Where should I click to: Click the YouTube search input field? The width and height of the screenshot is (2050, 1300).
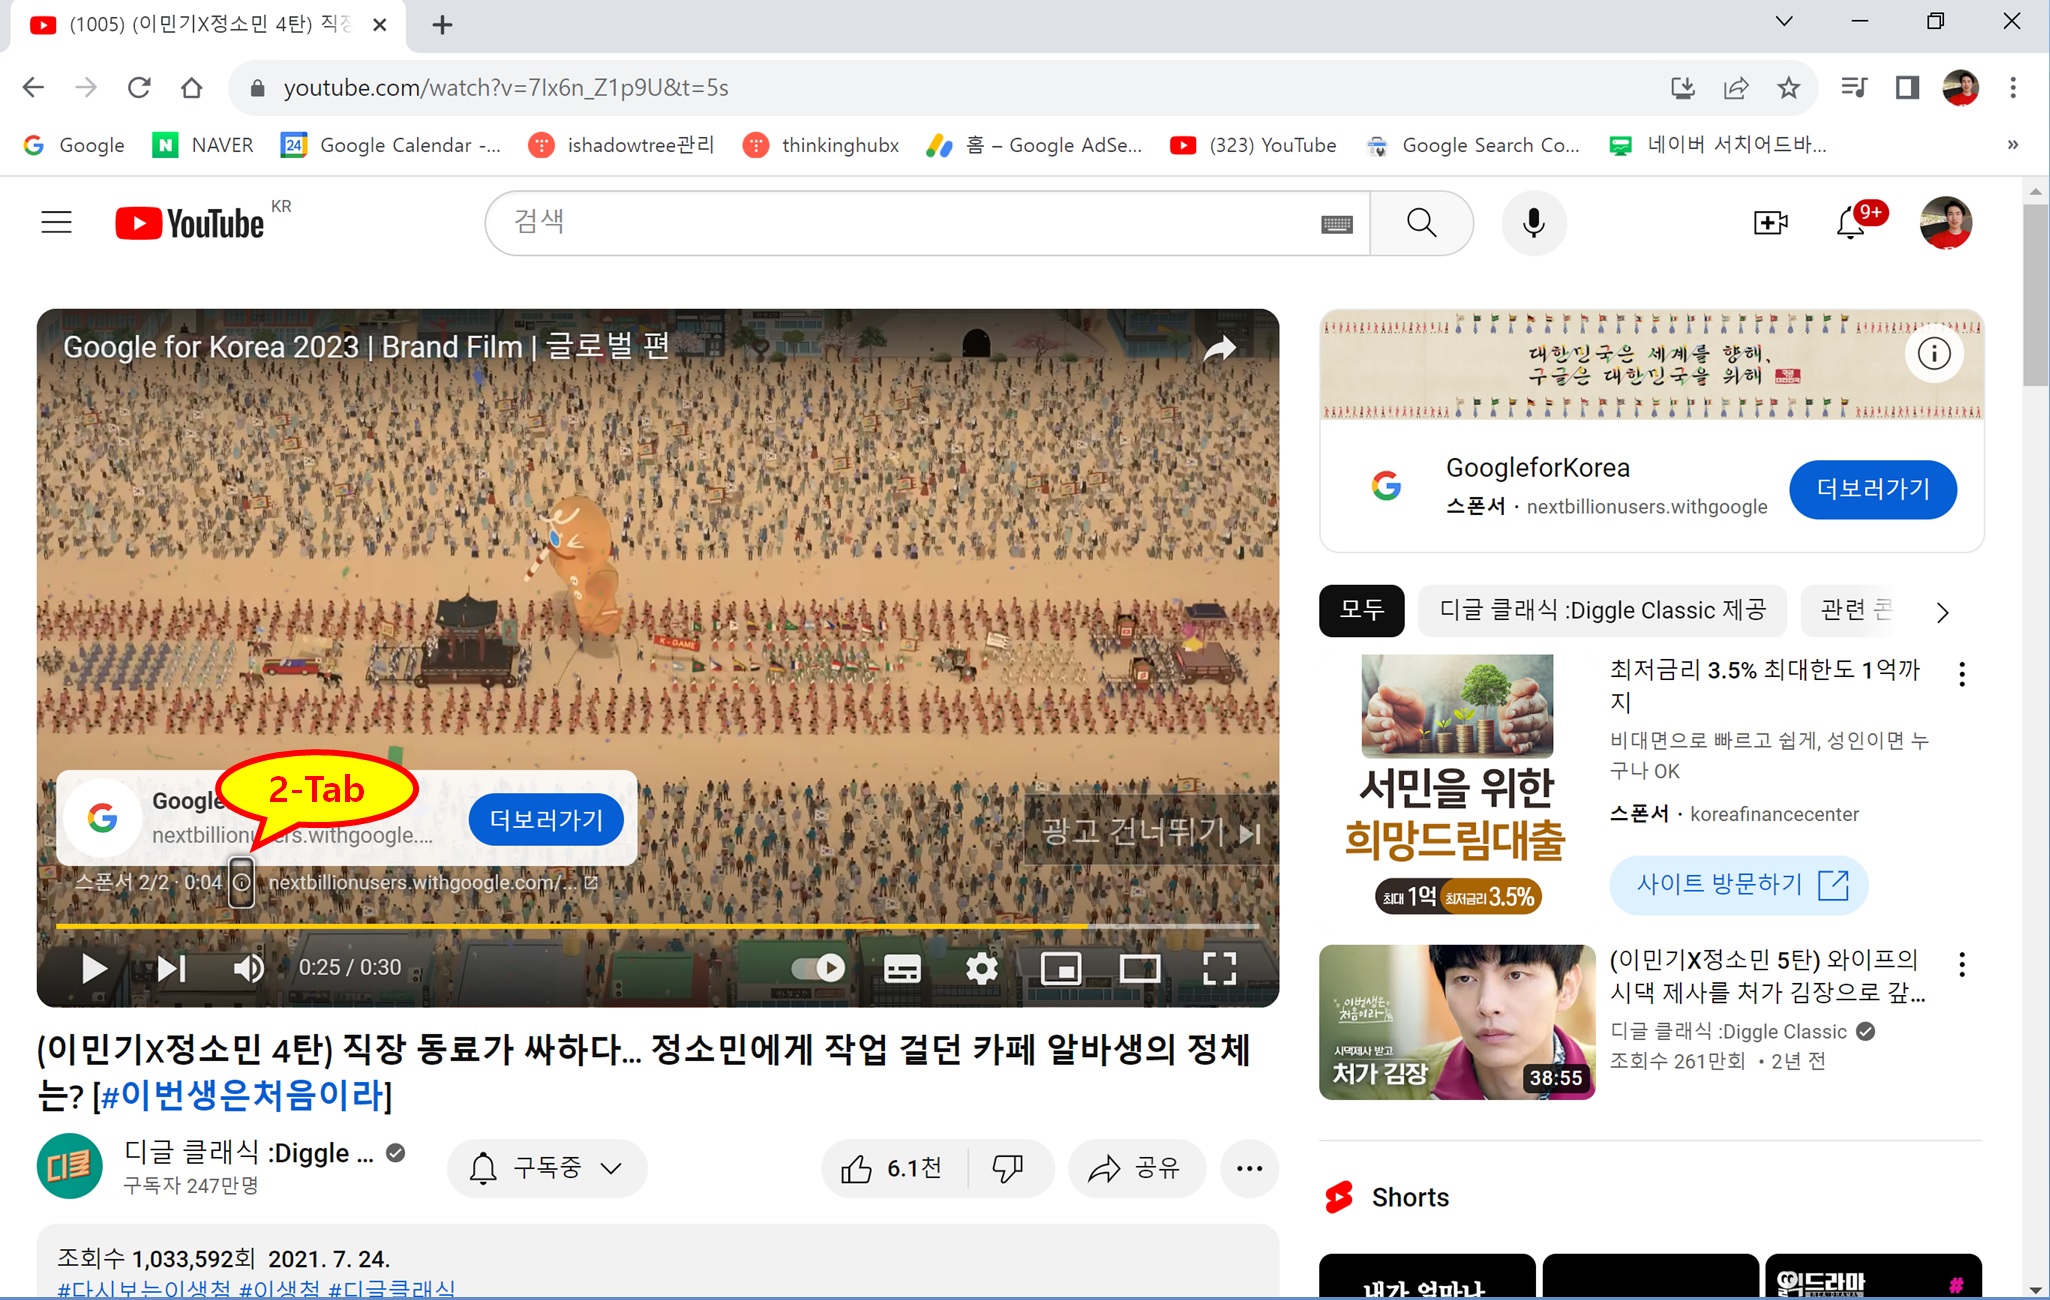tap(900, 222)
